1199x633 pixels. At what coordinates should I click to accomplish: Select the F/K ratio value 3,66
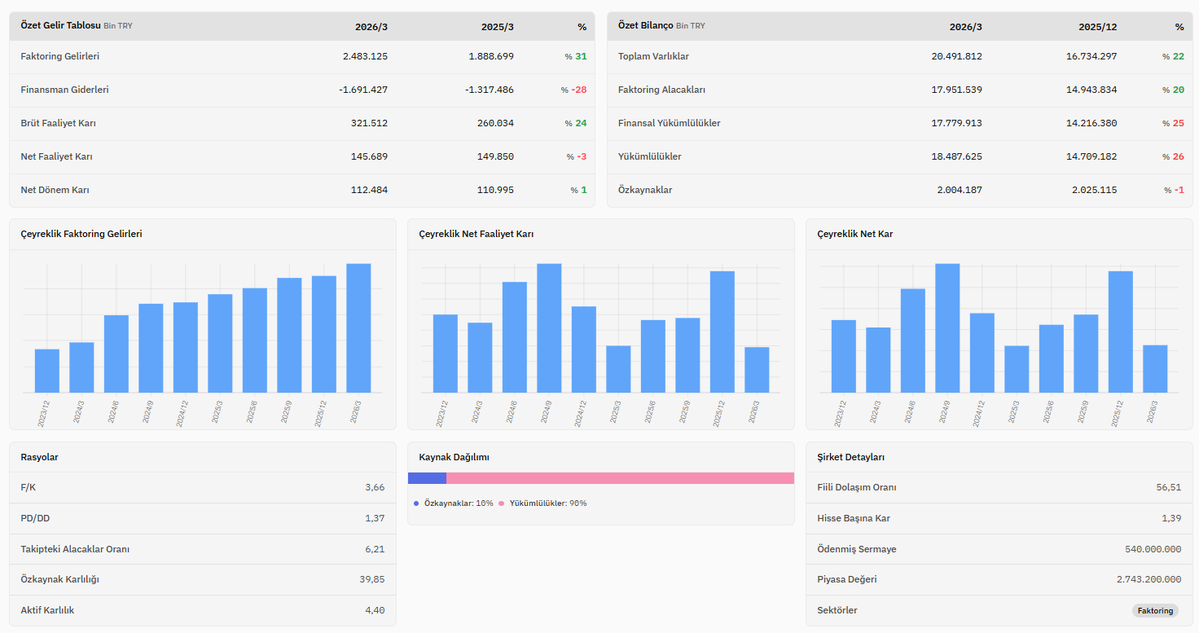pos(375,487)
